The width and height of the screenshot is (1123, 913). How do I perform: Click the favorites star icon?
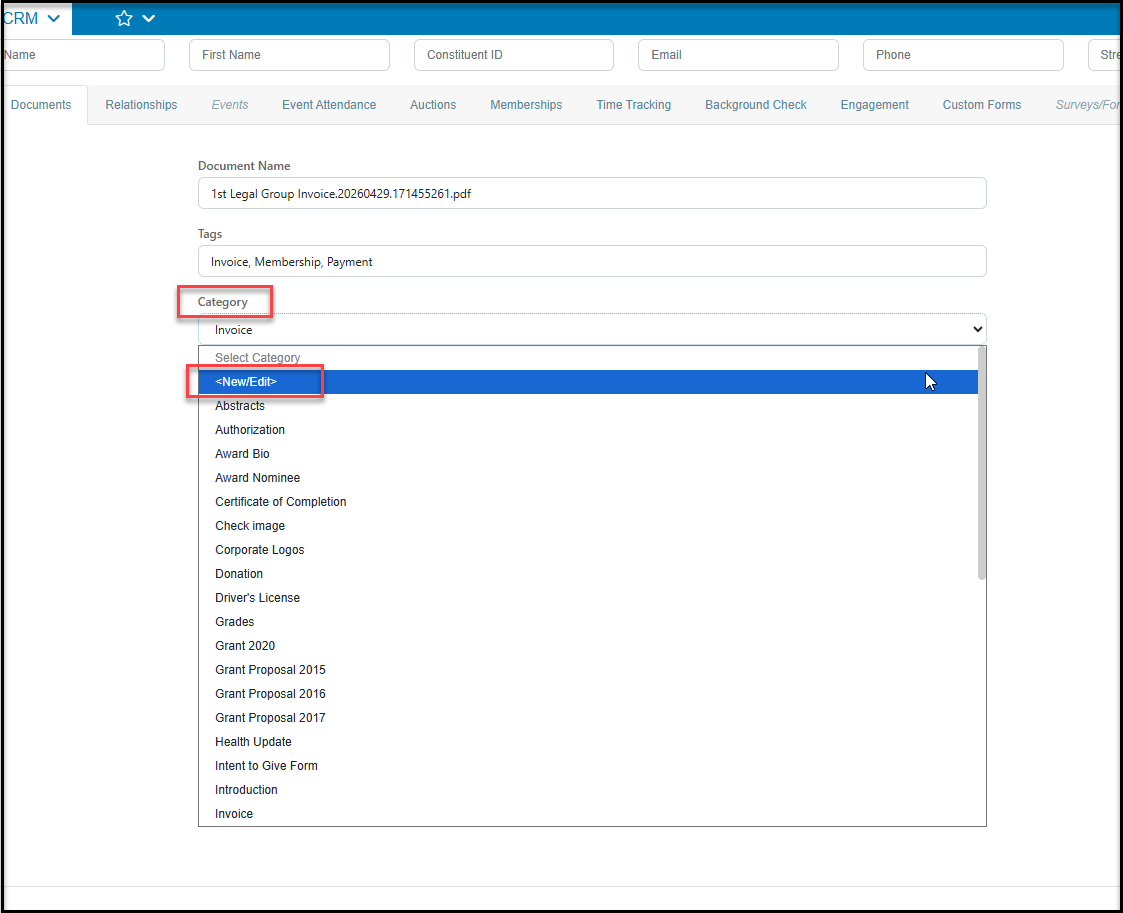tap(124, 19)
